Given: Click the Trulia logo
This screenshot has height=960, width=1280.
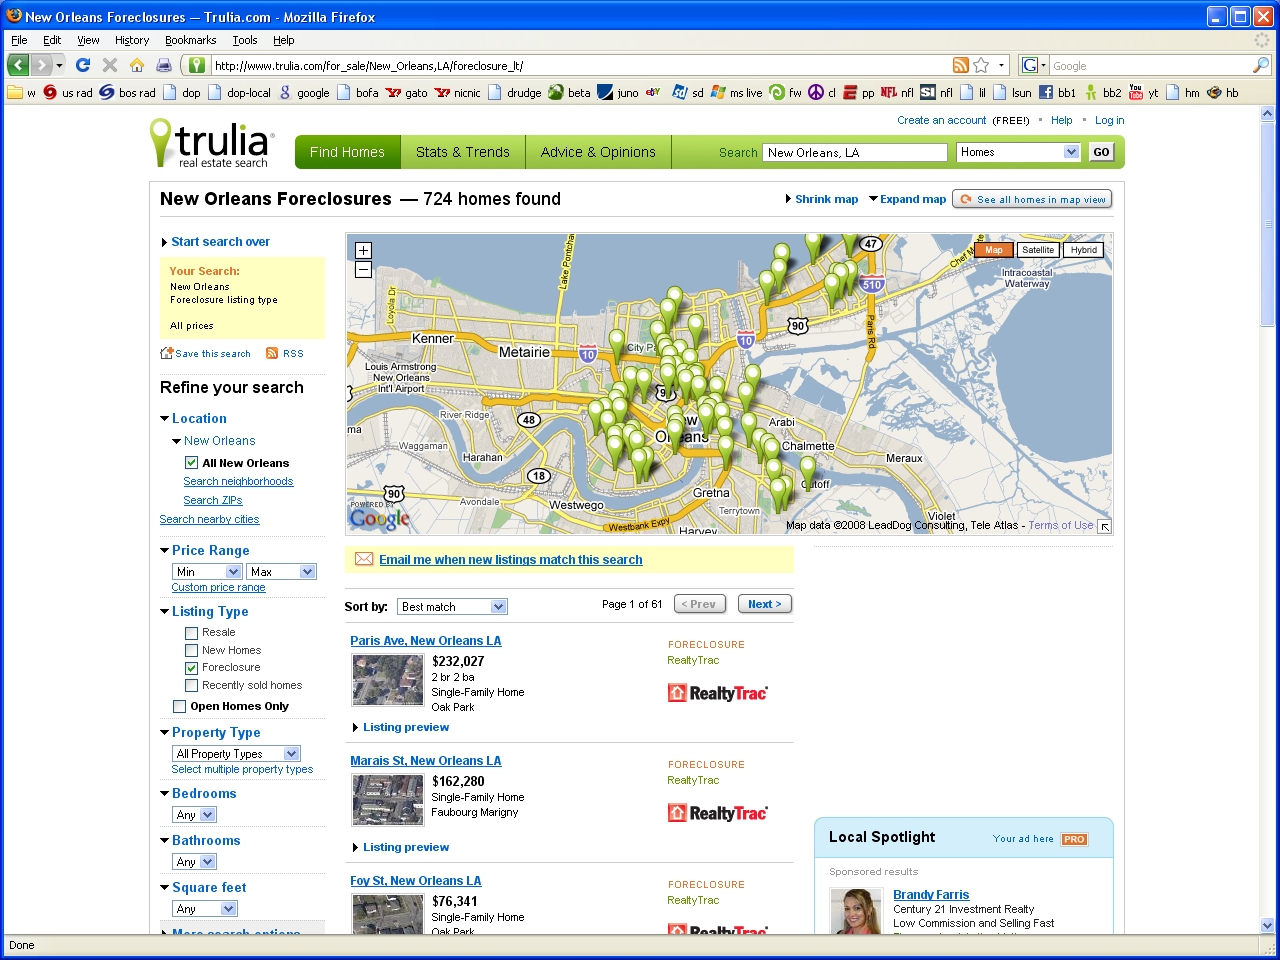Looking at the screenshot, I should 212,144.
